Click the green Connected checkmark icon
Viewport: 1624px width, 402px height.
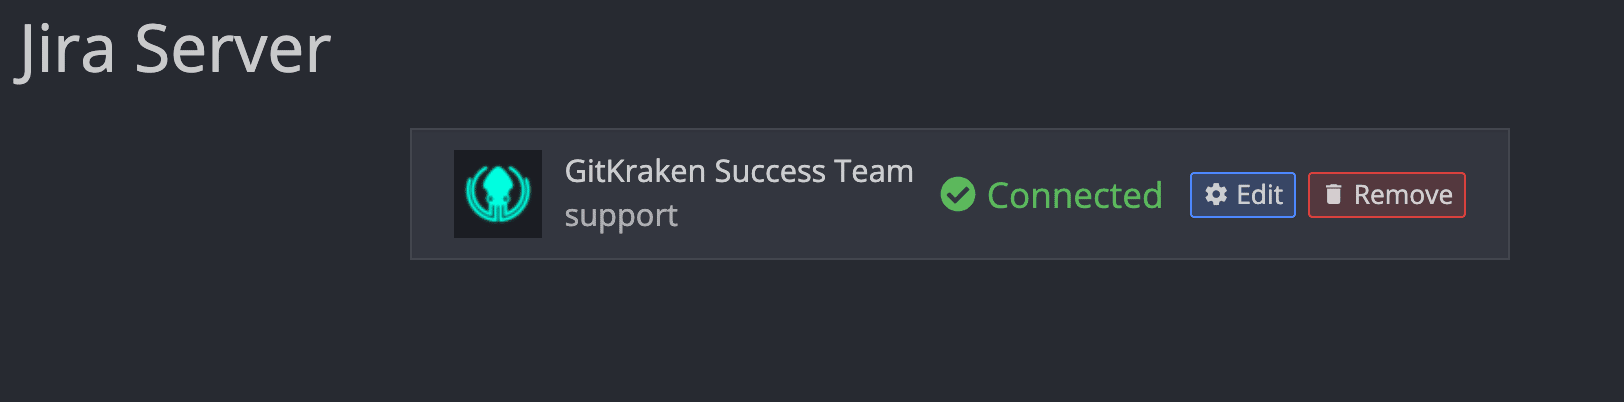point(957,195)
